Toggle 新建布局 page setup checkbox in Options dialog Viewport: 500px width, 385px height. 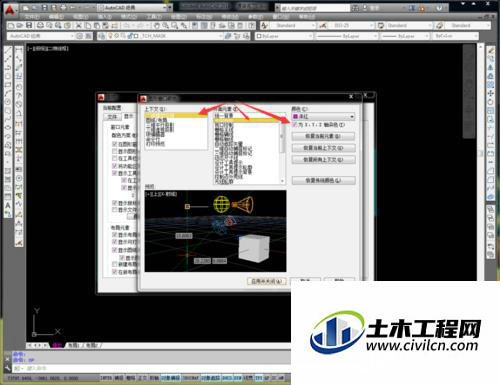click(x=115, y=264)
